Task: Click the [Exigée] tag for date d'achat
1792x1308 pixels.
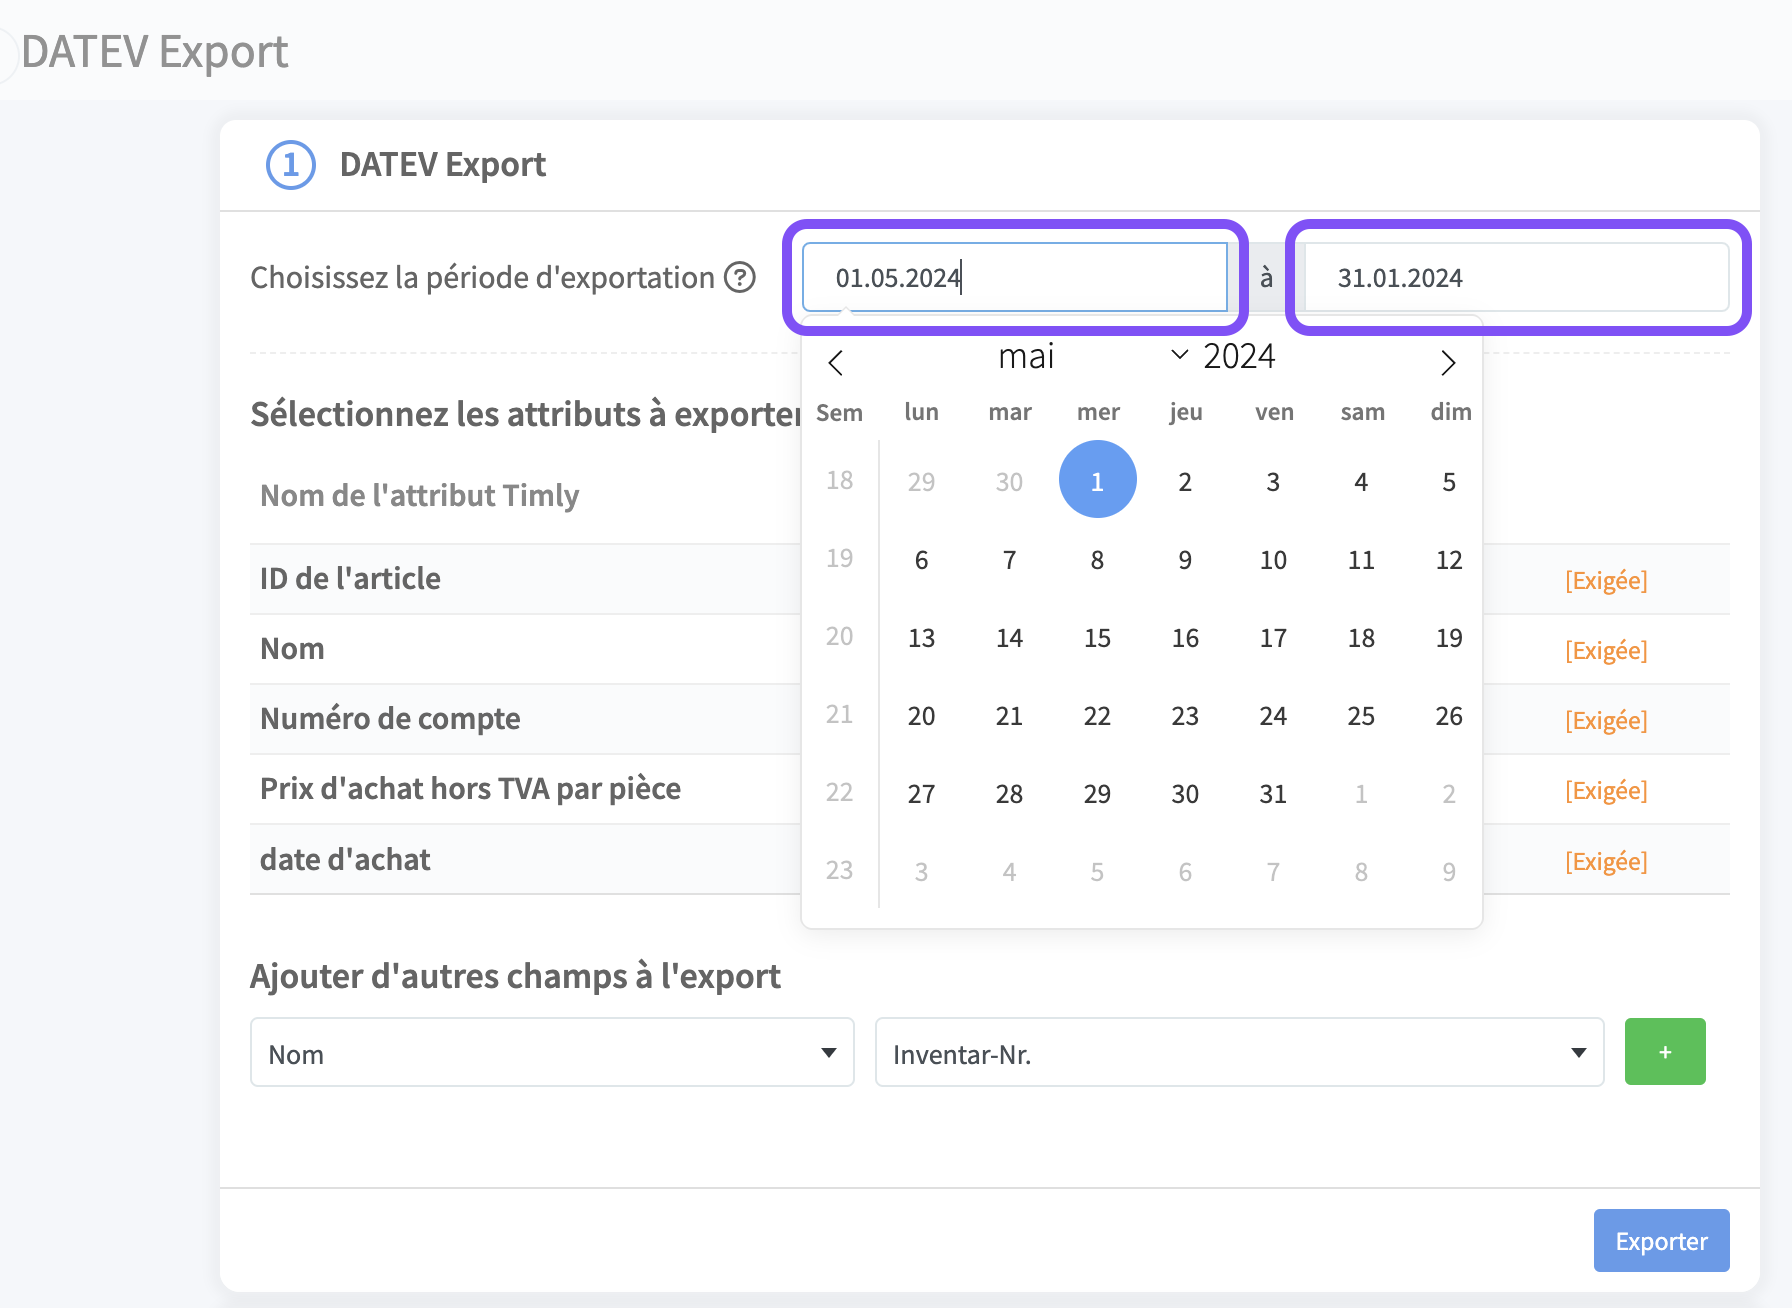Action: pyautogui.click(x=1606, y=861)
